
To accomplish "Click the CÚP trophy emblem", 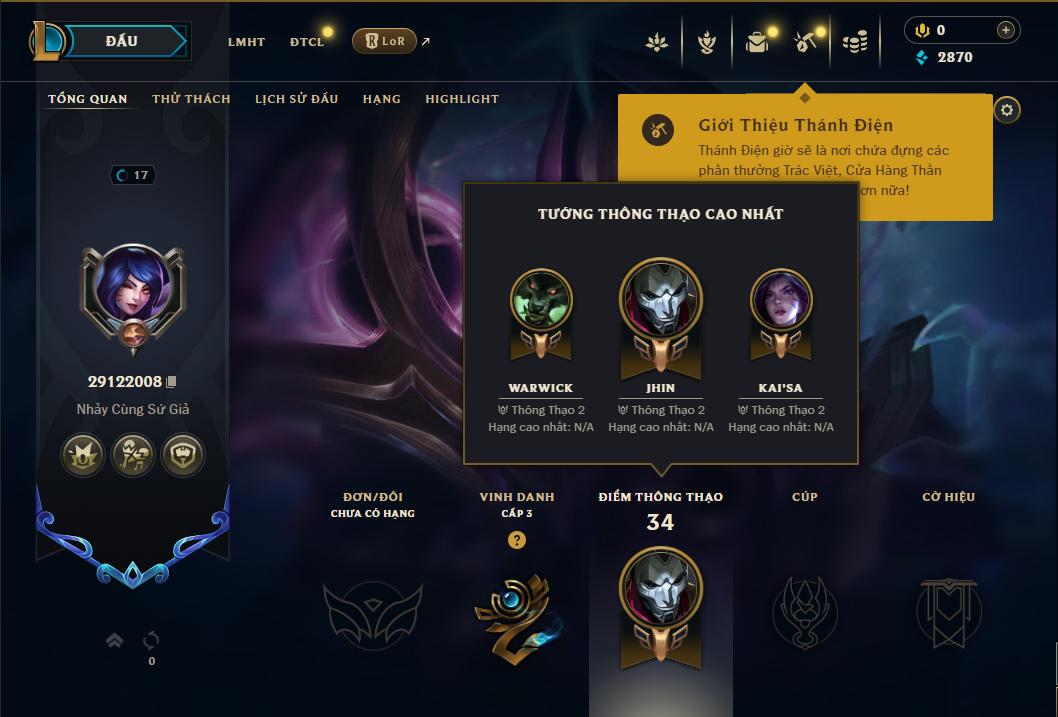I will pyautogui.click(x=805, y=612).
